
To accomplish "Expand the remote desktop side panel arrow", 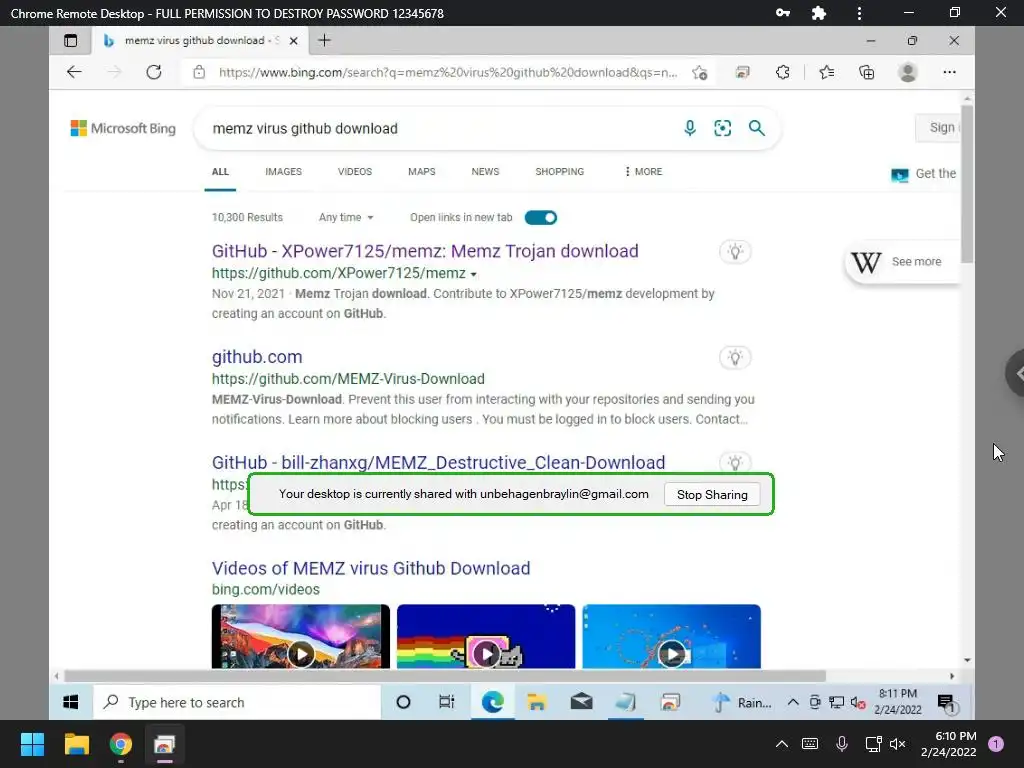I will click(1016, 373).
